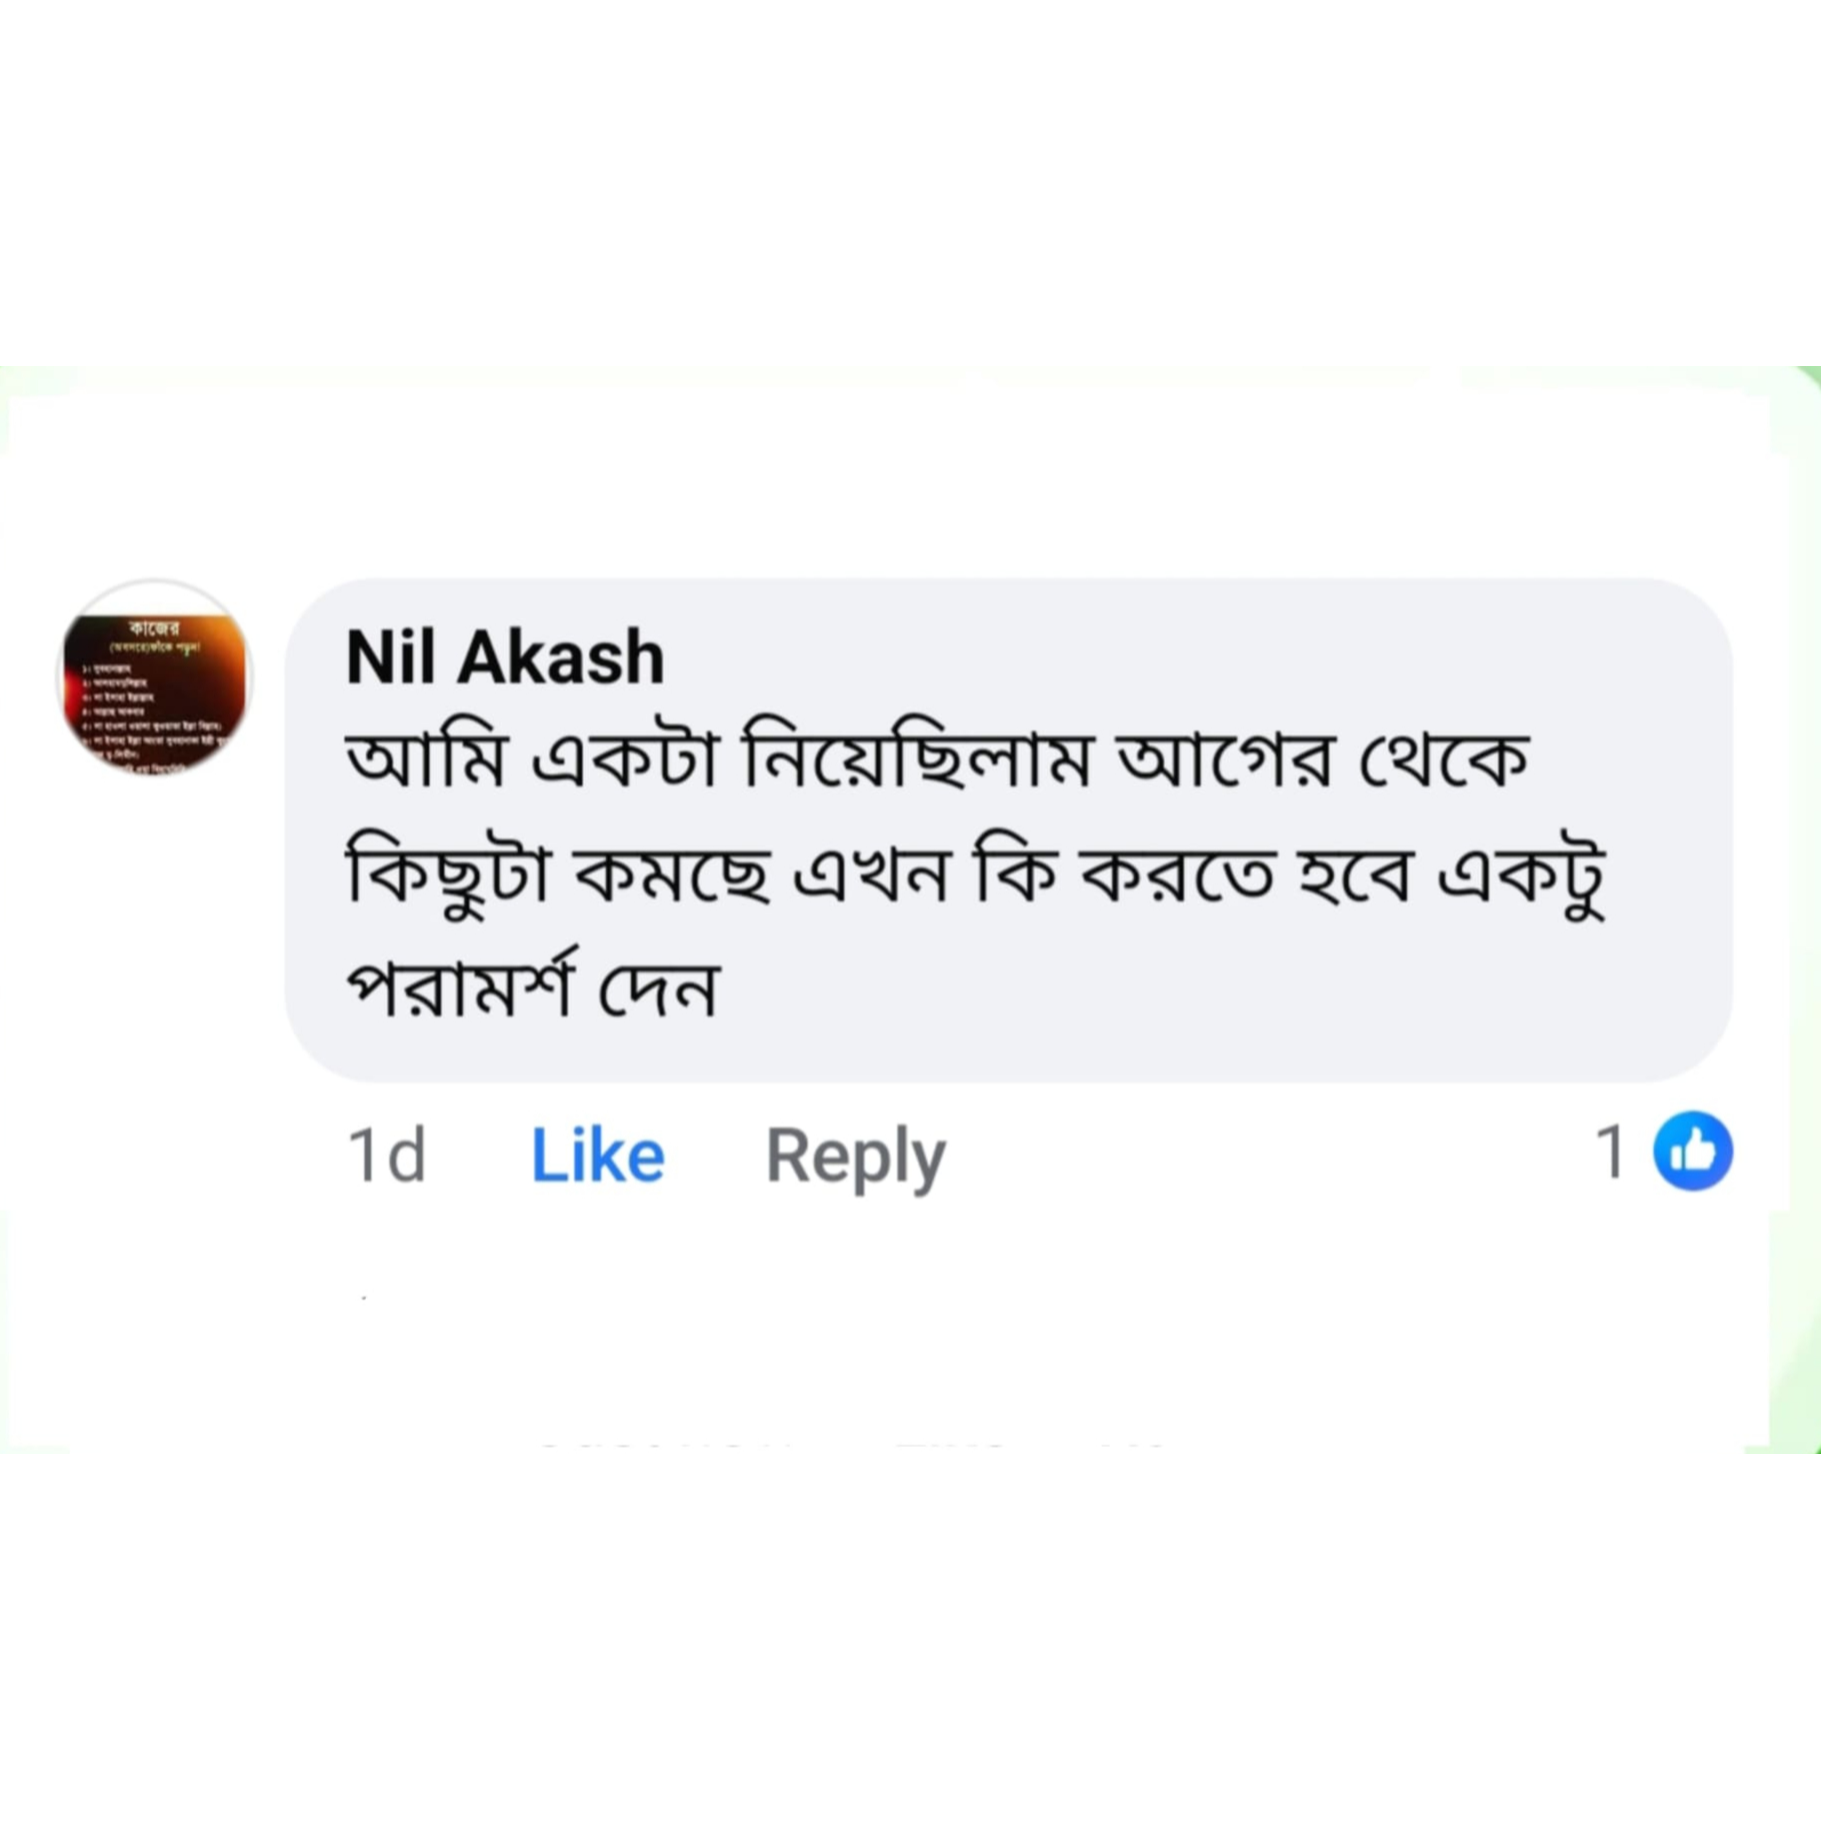
Task: Show who reacted via the "1" count
Action: [1610, 1152]
